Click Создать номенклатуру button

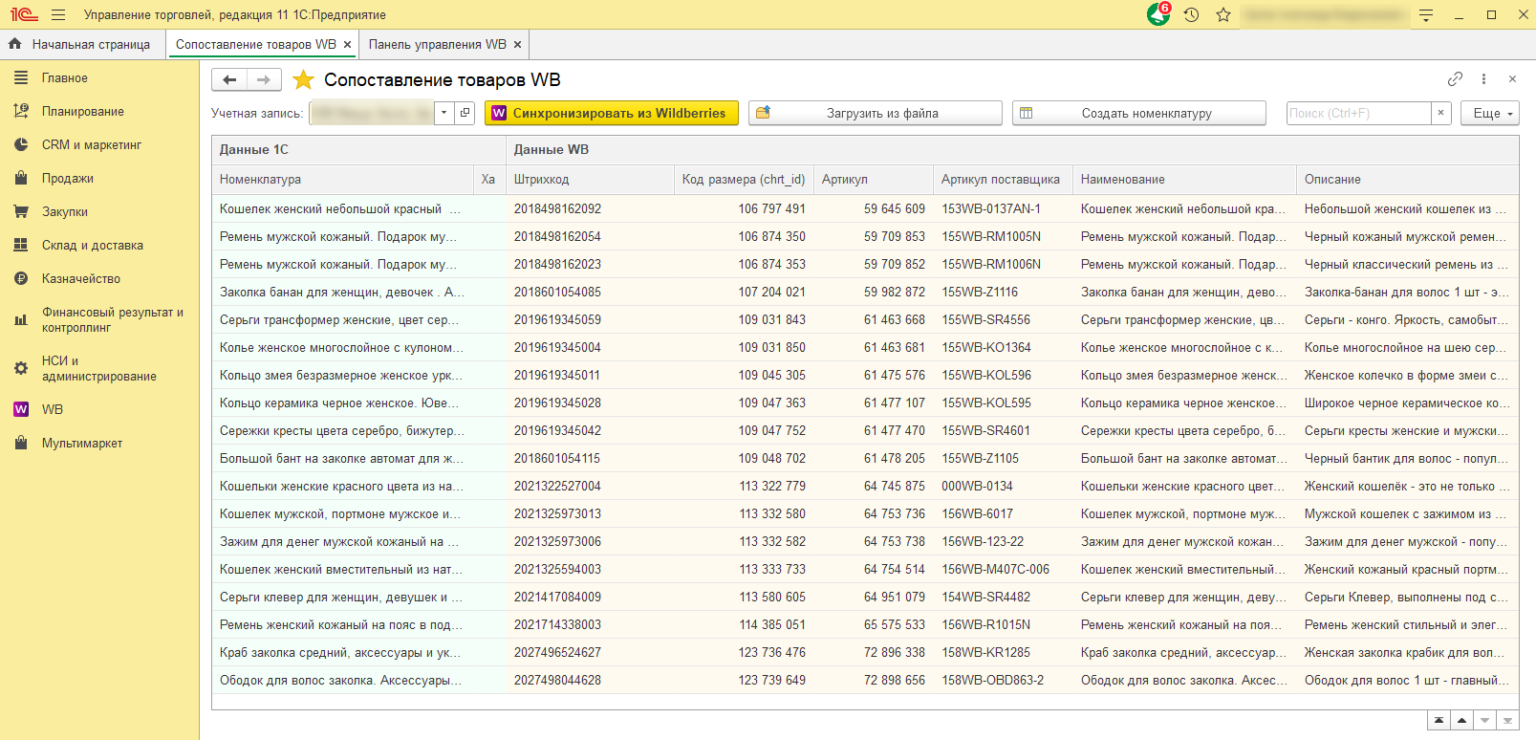click(1138, 113)
